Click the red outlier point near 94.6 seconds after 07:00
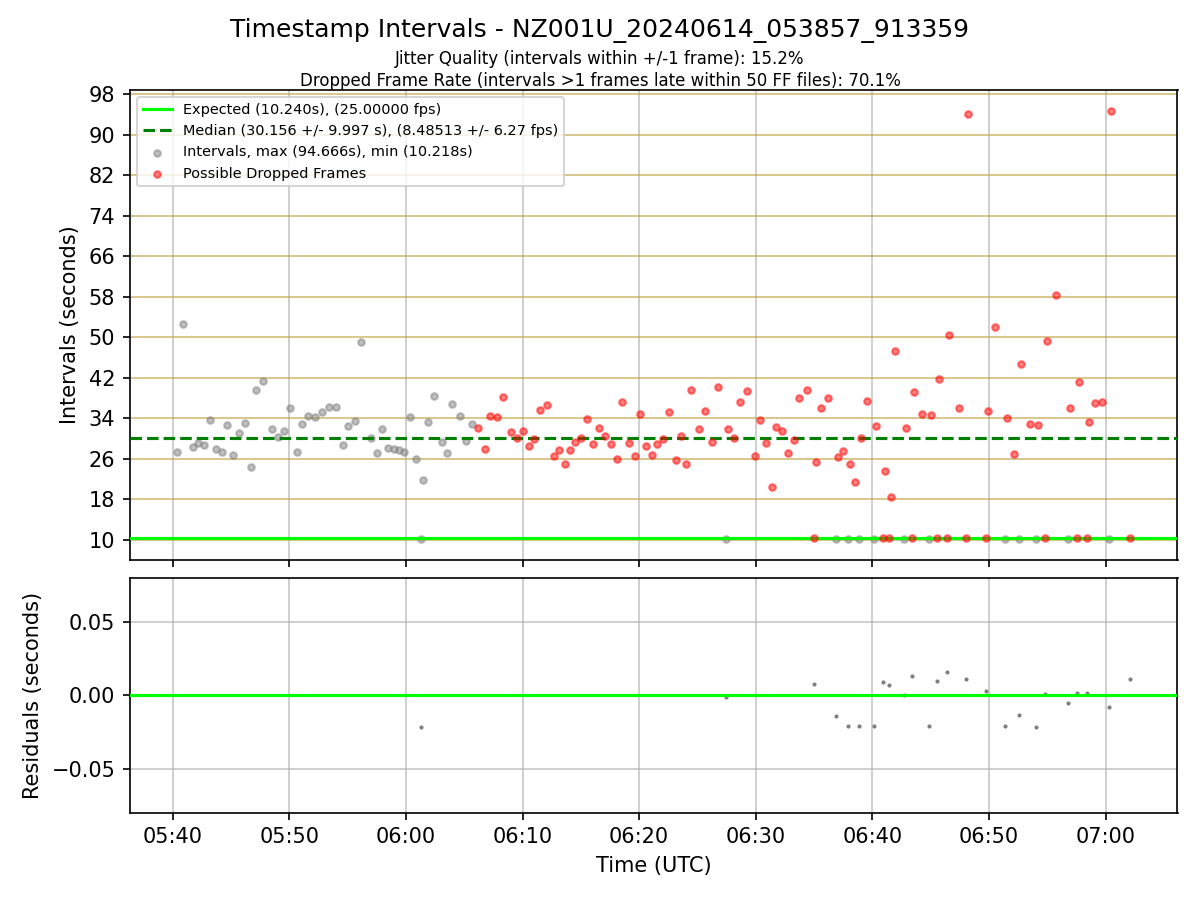The image size is (1200, 900). click(1111, 111)
